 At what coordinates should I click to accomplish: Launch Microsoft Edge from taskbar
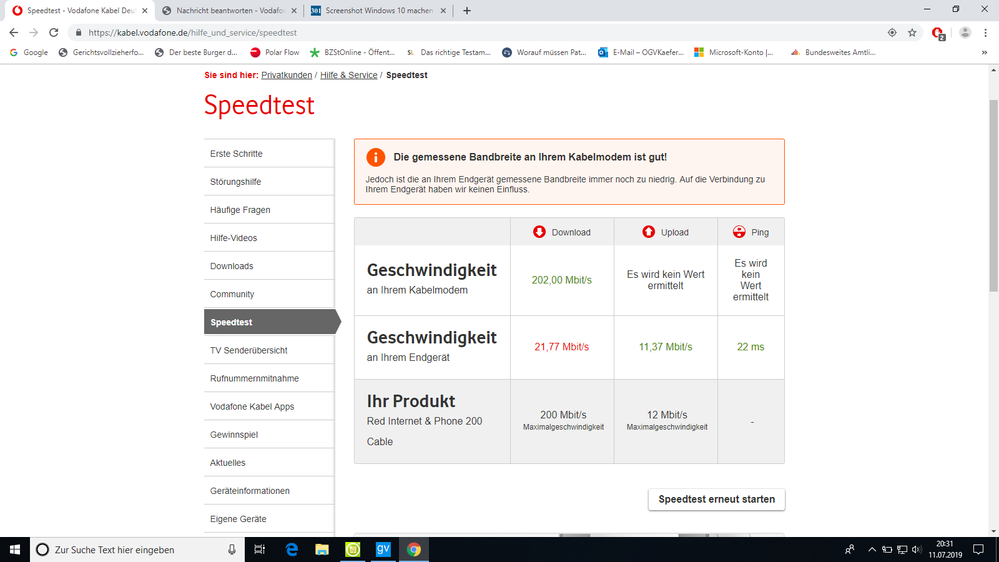291,549
